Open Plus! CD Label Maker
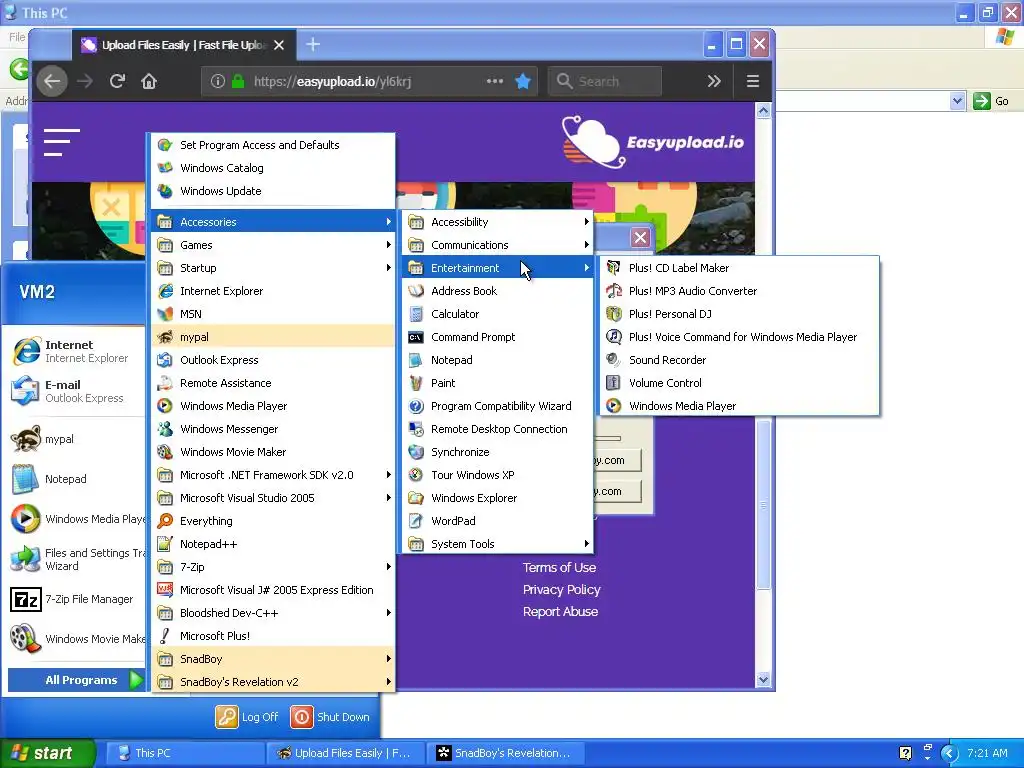This screenshot has width=1024, height=768. coord(739,268)
